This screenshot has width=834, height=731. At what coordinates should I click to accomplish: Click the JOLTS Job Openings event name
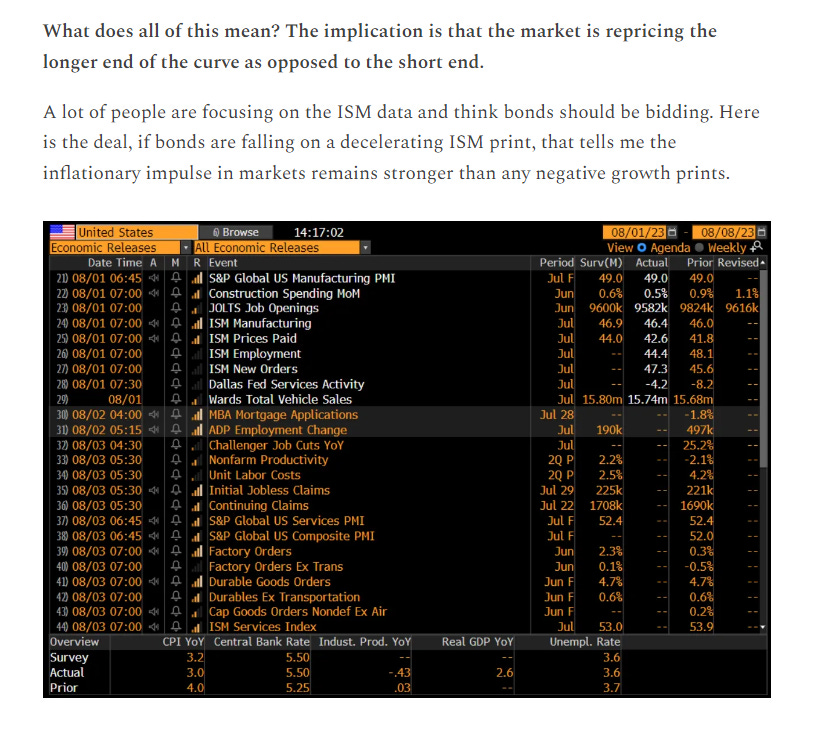point(263,308)
